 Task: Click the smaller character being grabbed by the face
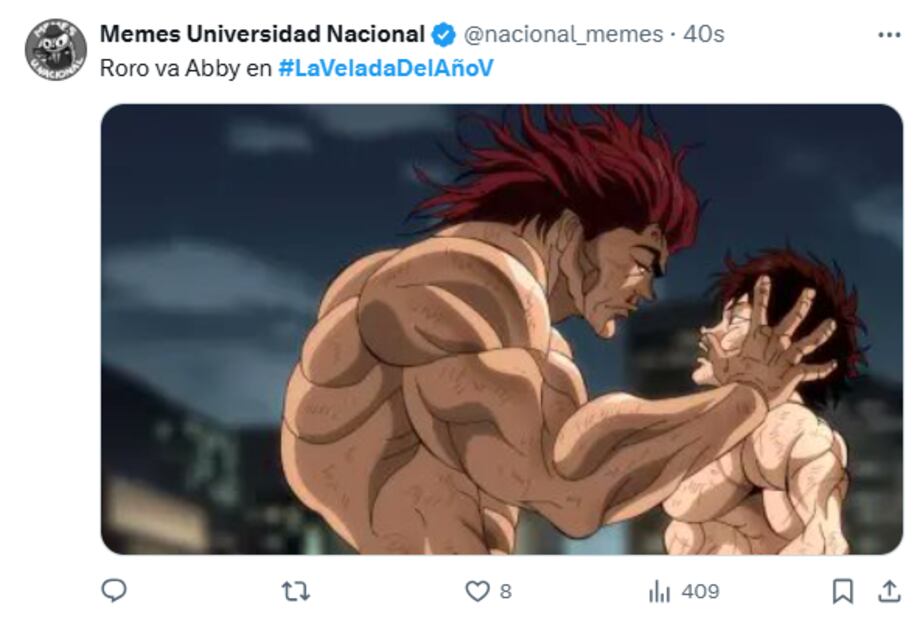(x=772, y=409)
